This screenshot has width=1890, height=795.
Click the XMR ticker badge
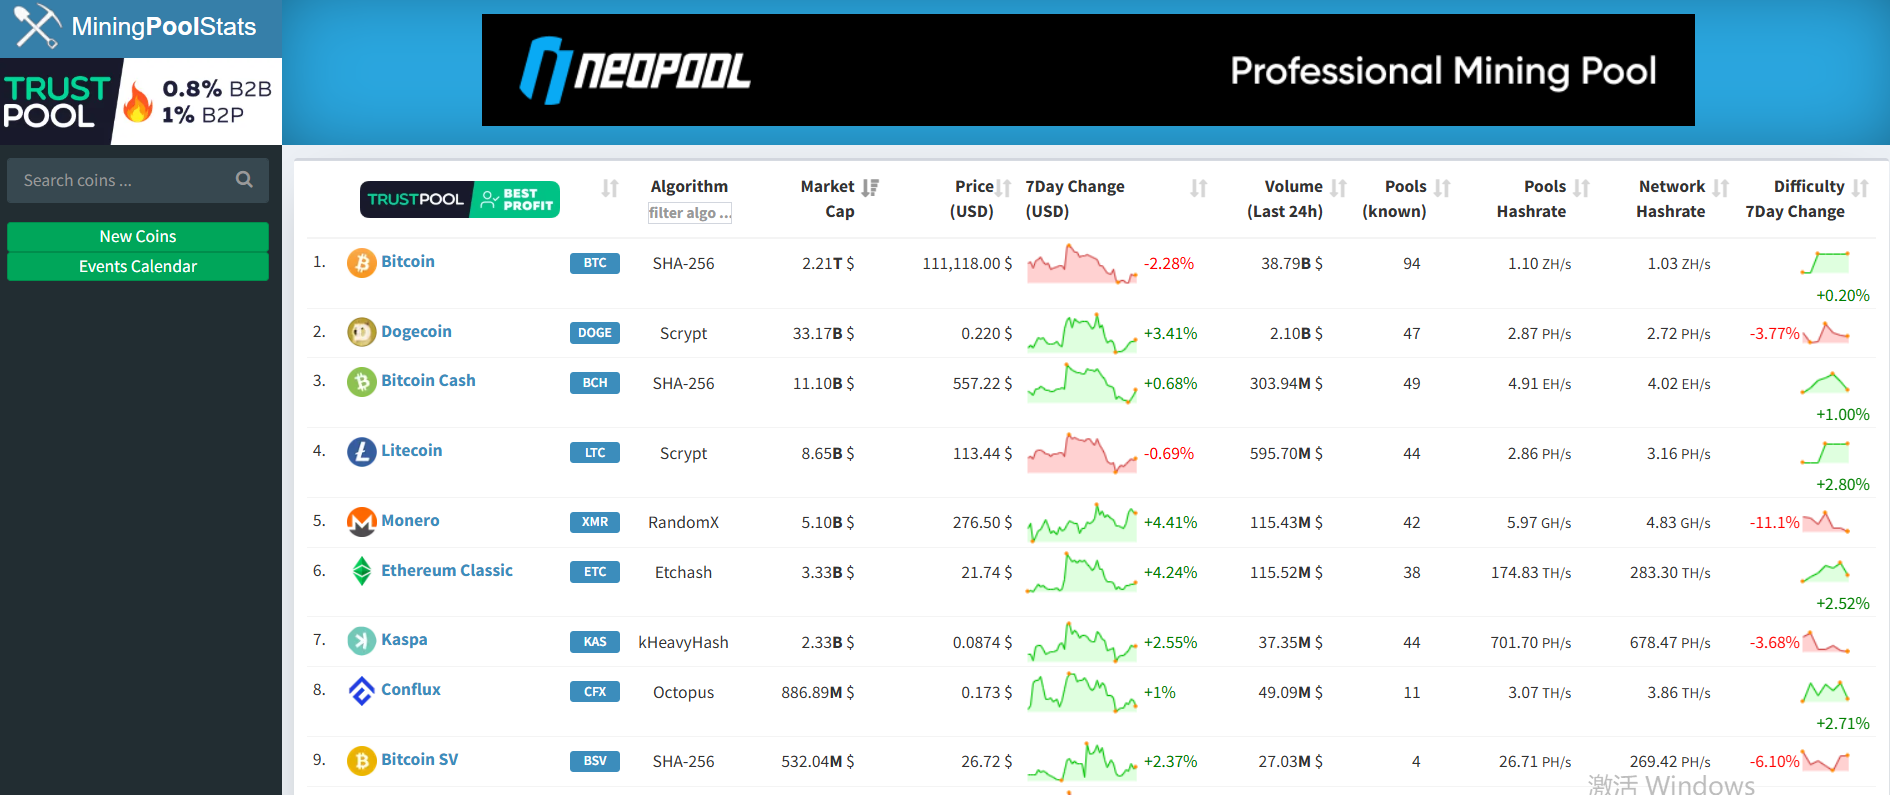[595, 522]
